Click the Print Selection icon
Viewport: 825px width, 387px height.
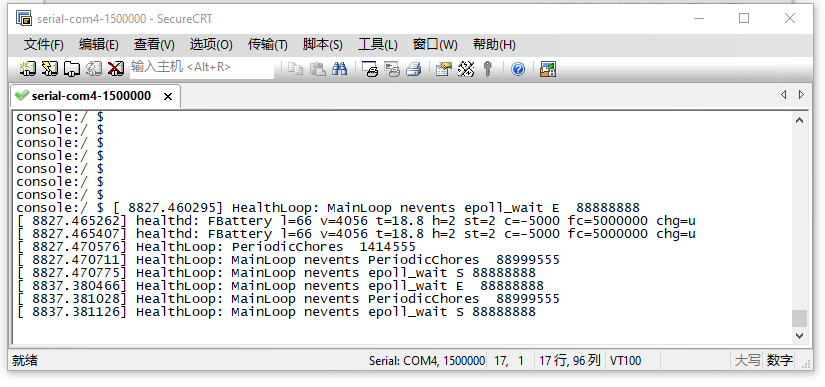[x=392, y=69]
